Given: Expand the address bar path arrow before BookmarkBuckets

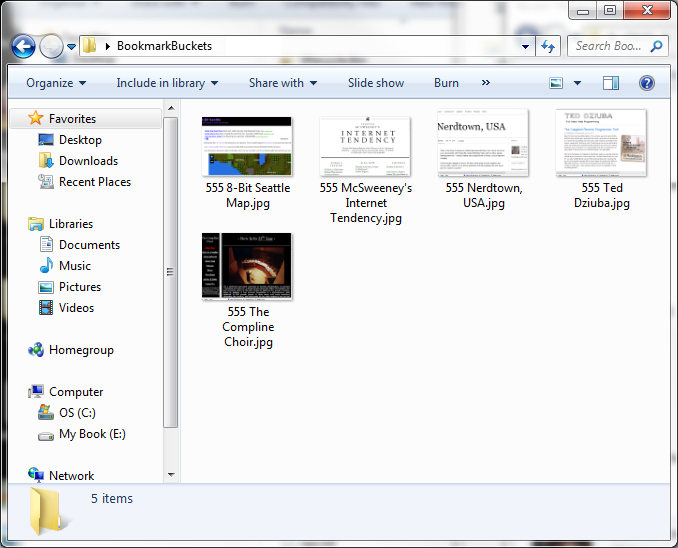Looking at the screenshot, I should coord(108,46).
